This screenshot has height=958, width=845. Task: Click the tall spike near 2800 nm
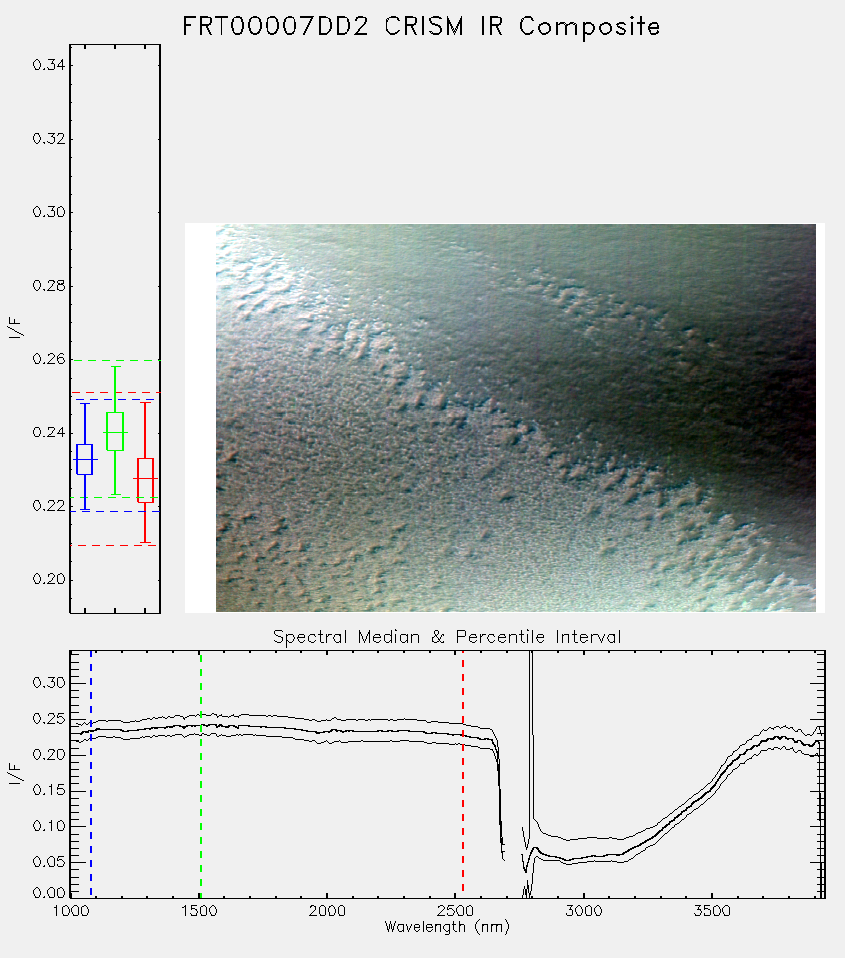coord(531,733)
